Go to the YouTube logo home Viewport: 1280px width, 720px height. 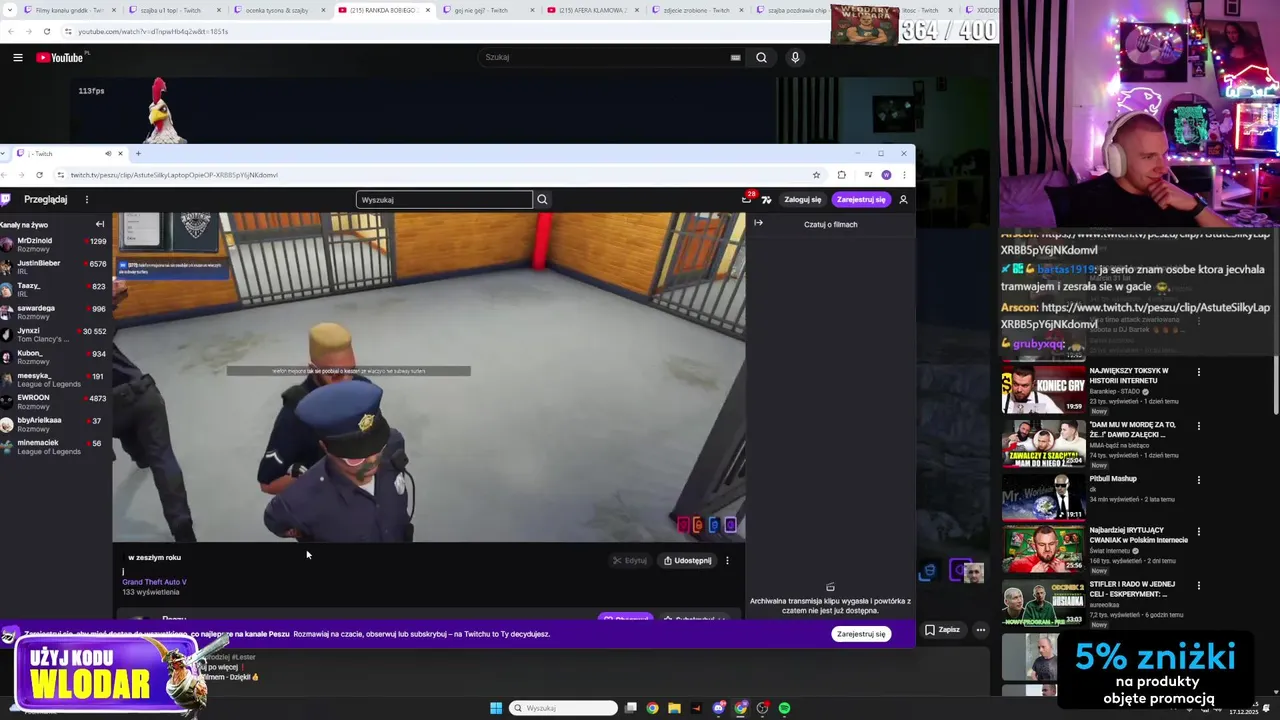click(60, 58)
